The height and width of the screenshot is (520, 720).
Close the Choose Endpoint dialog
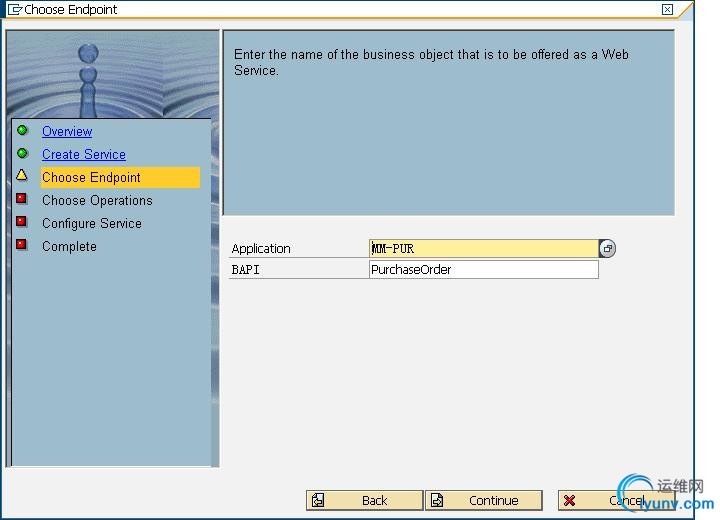tap(668, 9)
